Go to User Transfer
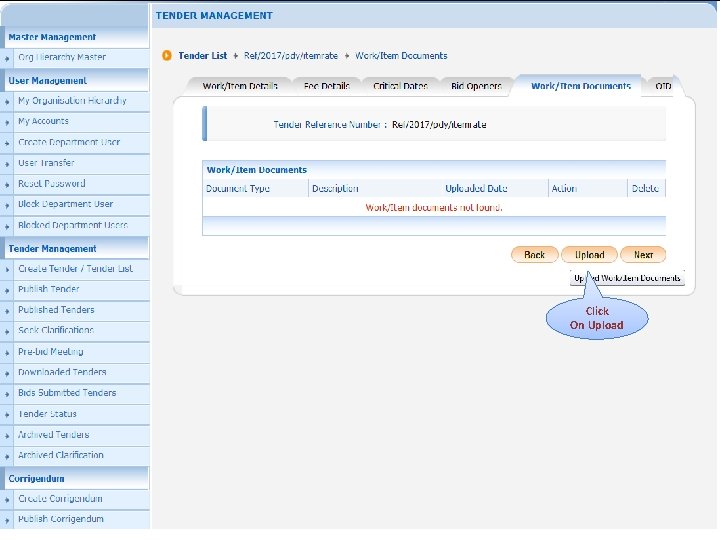The image size is (720, 540). tap(46, 163)
